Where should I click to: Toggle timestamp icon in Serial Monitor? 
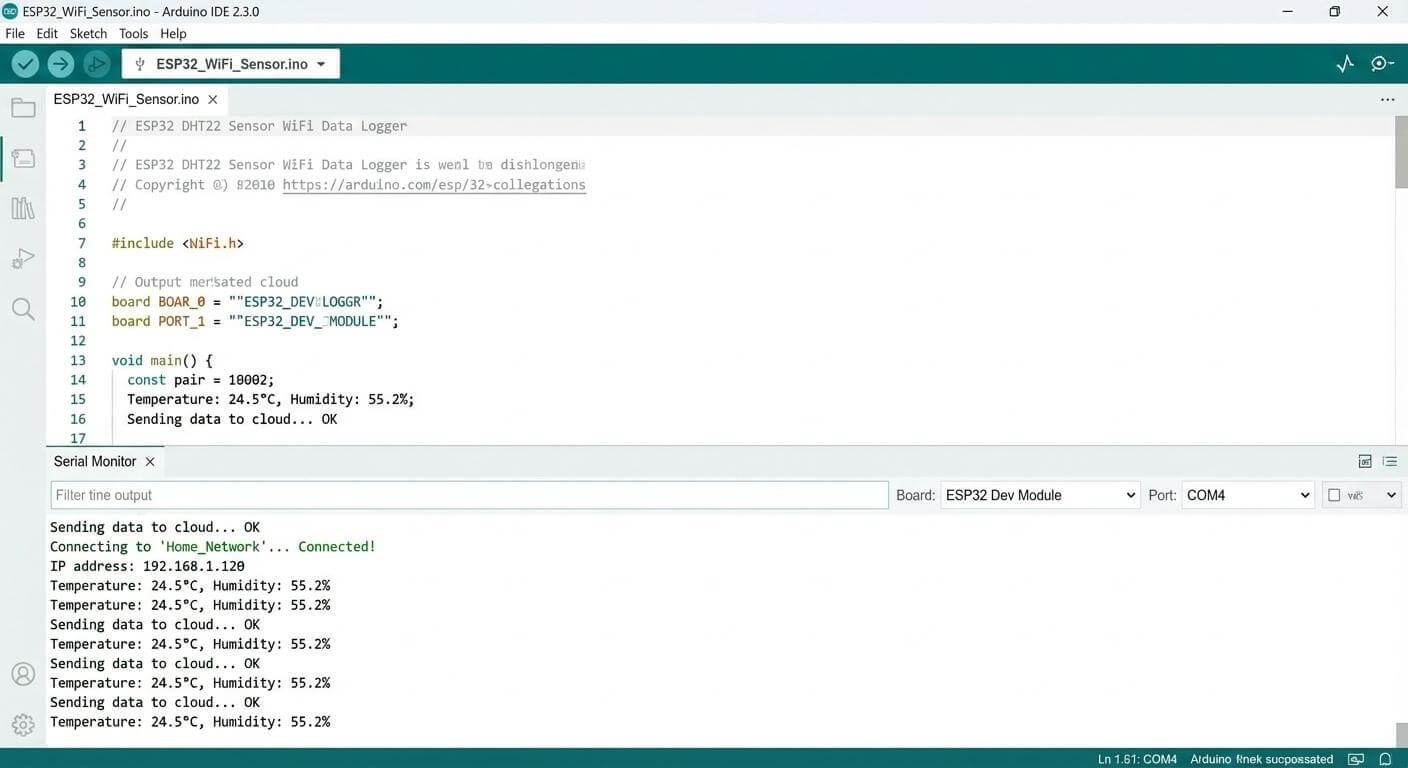pyautogui.click(x=1365, y=461)
